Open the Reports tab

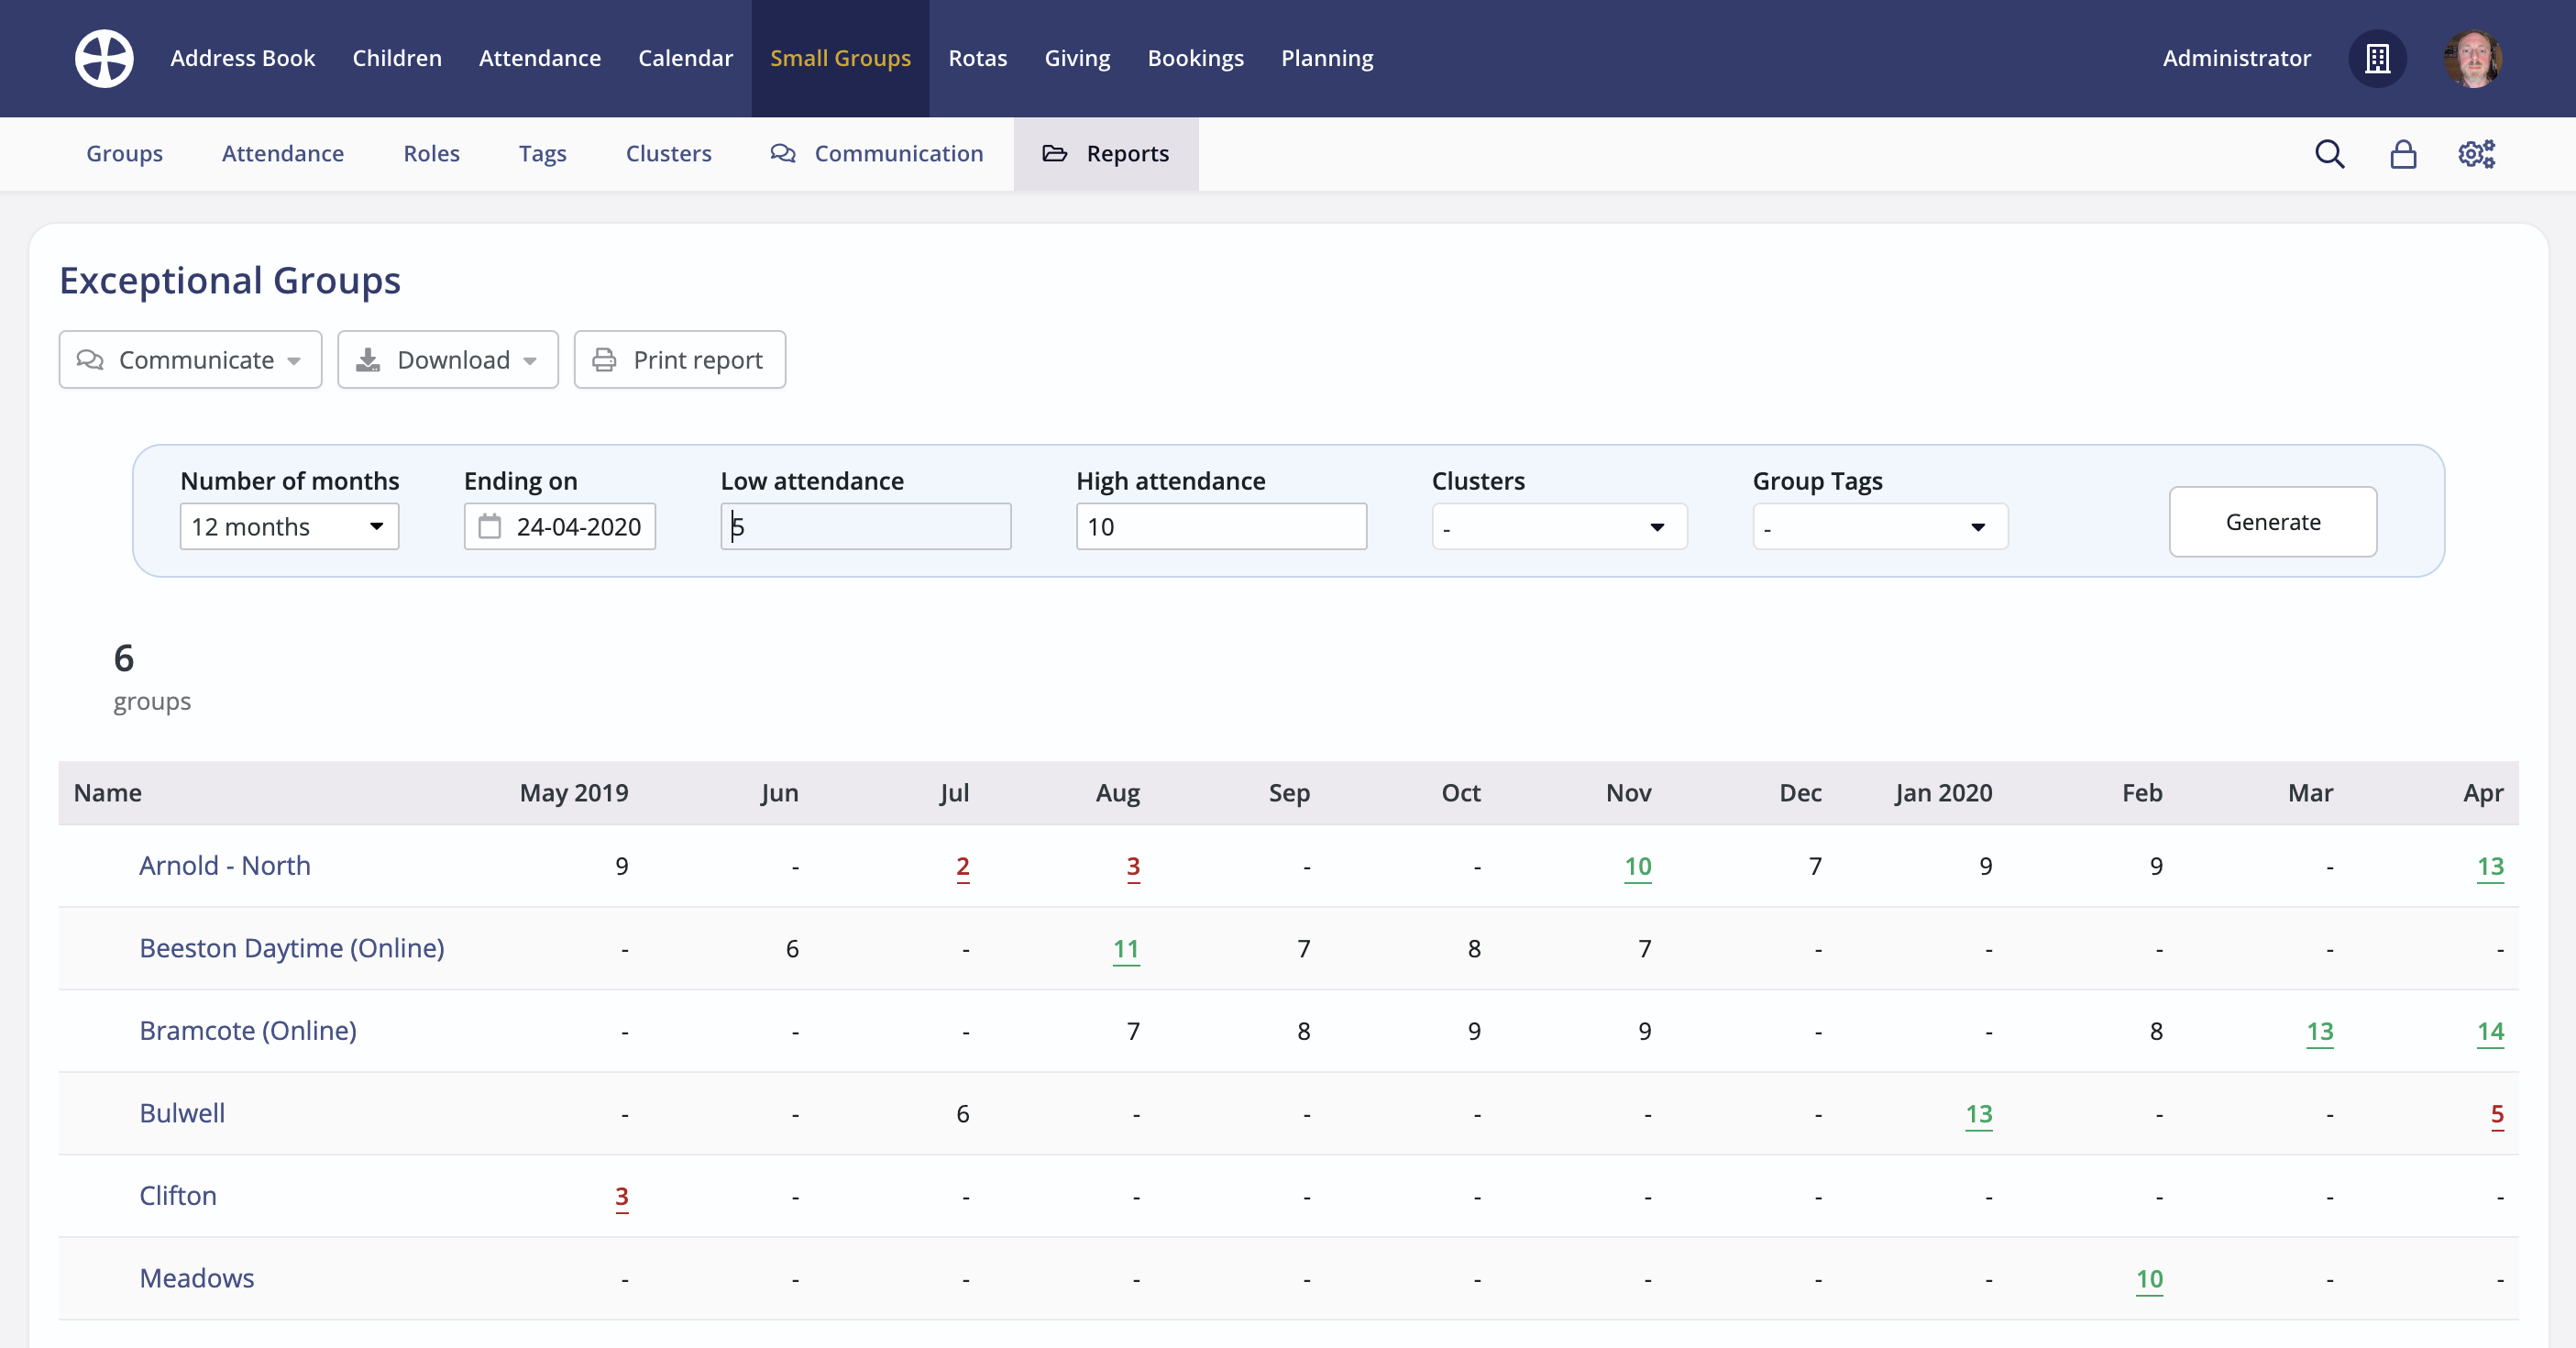click(1105, 154)
